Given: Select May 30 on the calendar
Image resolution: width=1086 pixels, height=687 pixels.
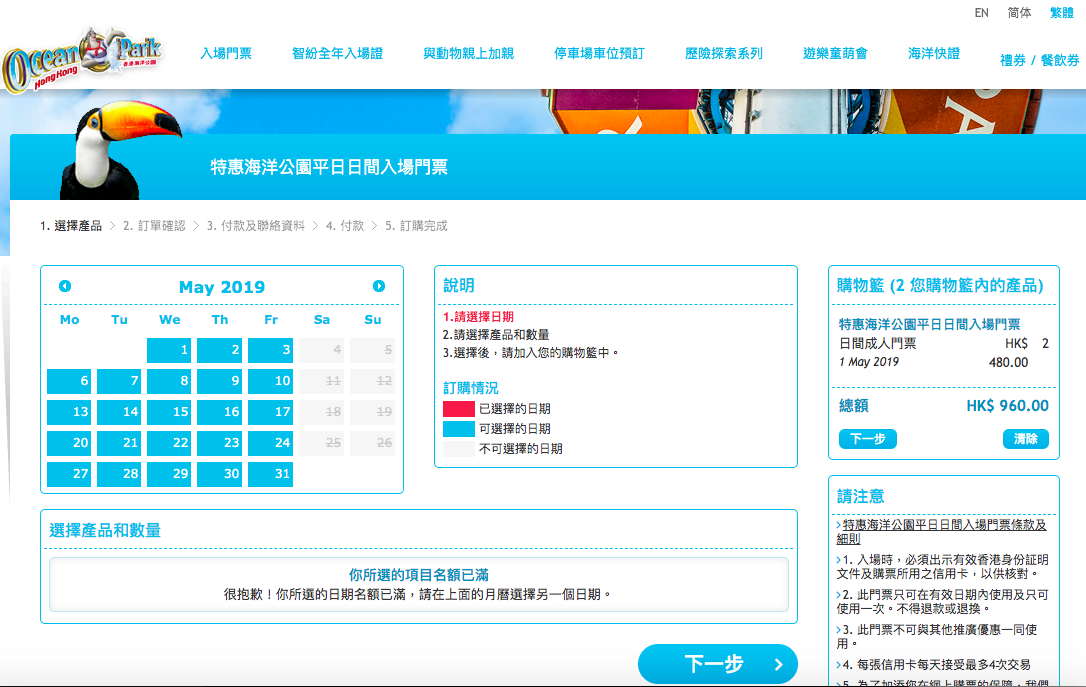Looking at the screenshot, I should pyautogui.click(x=220, y=474).
